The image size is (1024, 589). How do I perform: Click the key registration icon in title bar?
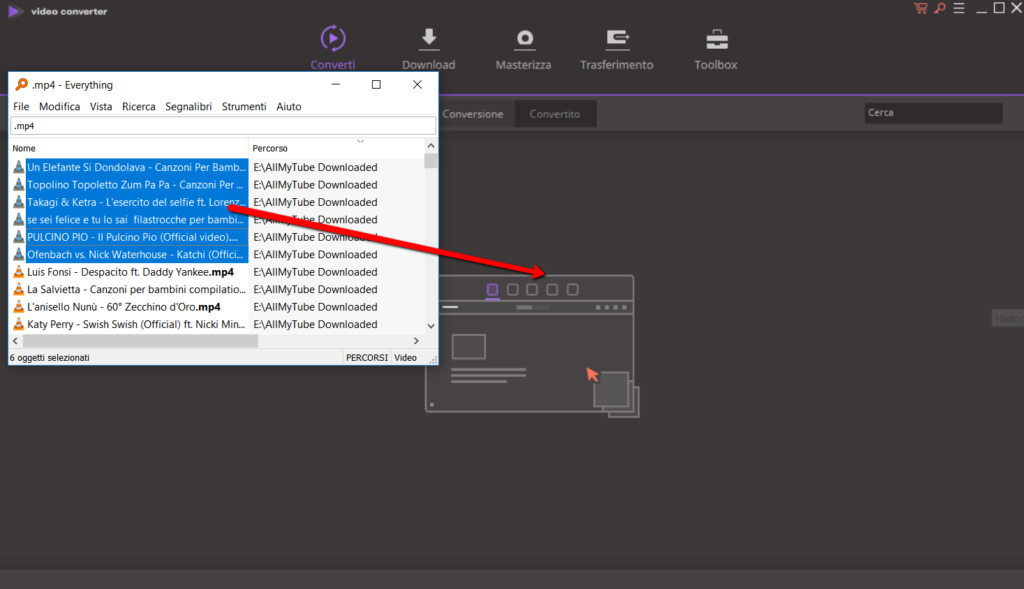(940, 8)
